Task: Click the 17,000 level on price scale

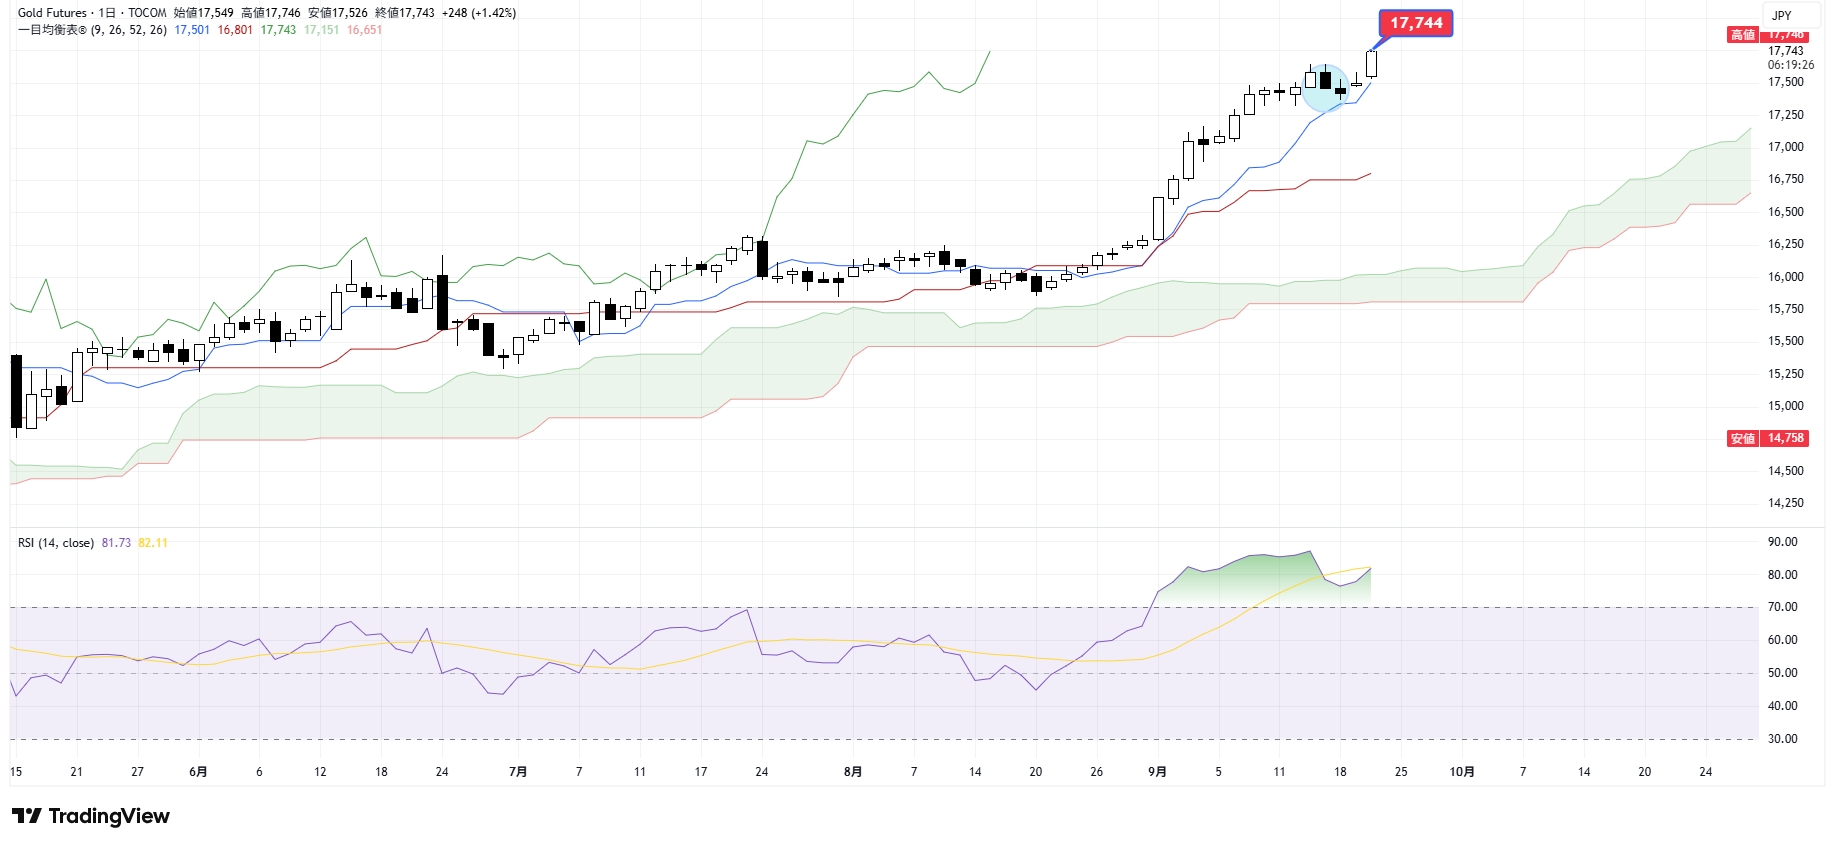Action: [1785, 147]
